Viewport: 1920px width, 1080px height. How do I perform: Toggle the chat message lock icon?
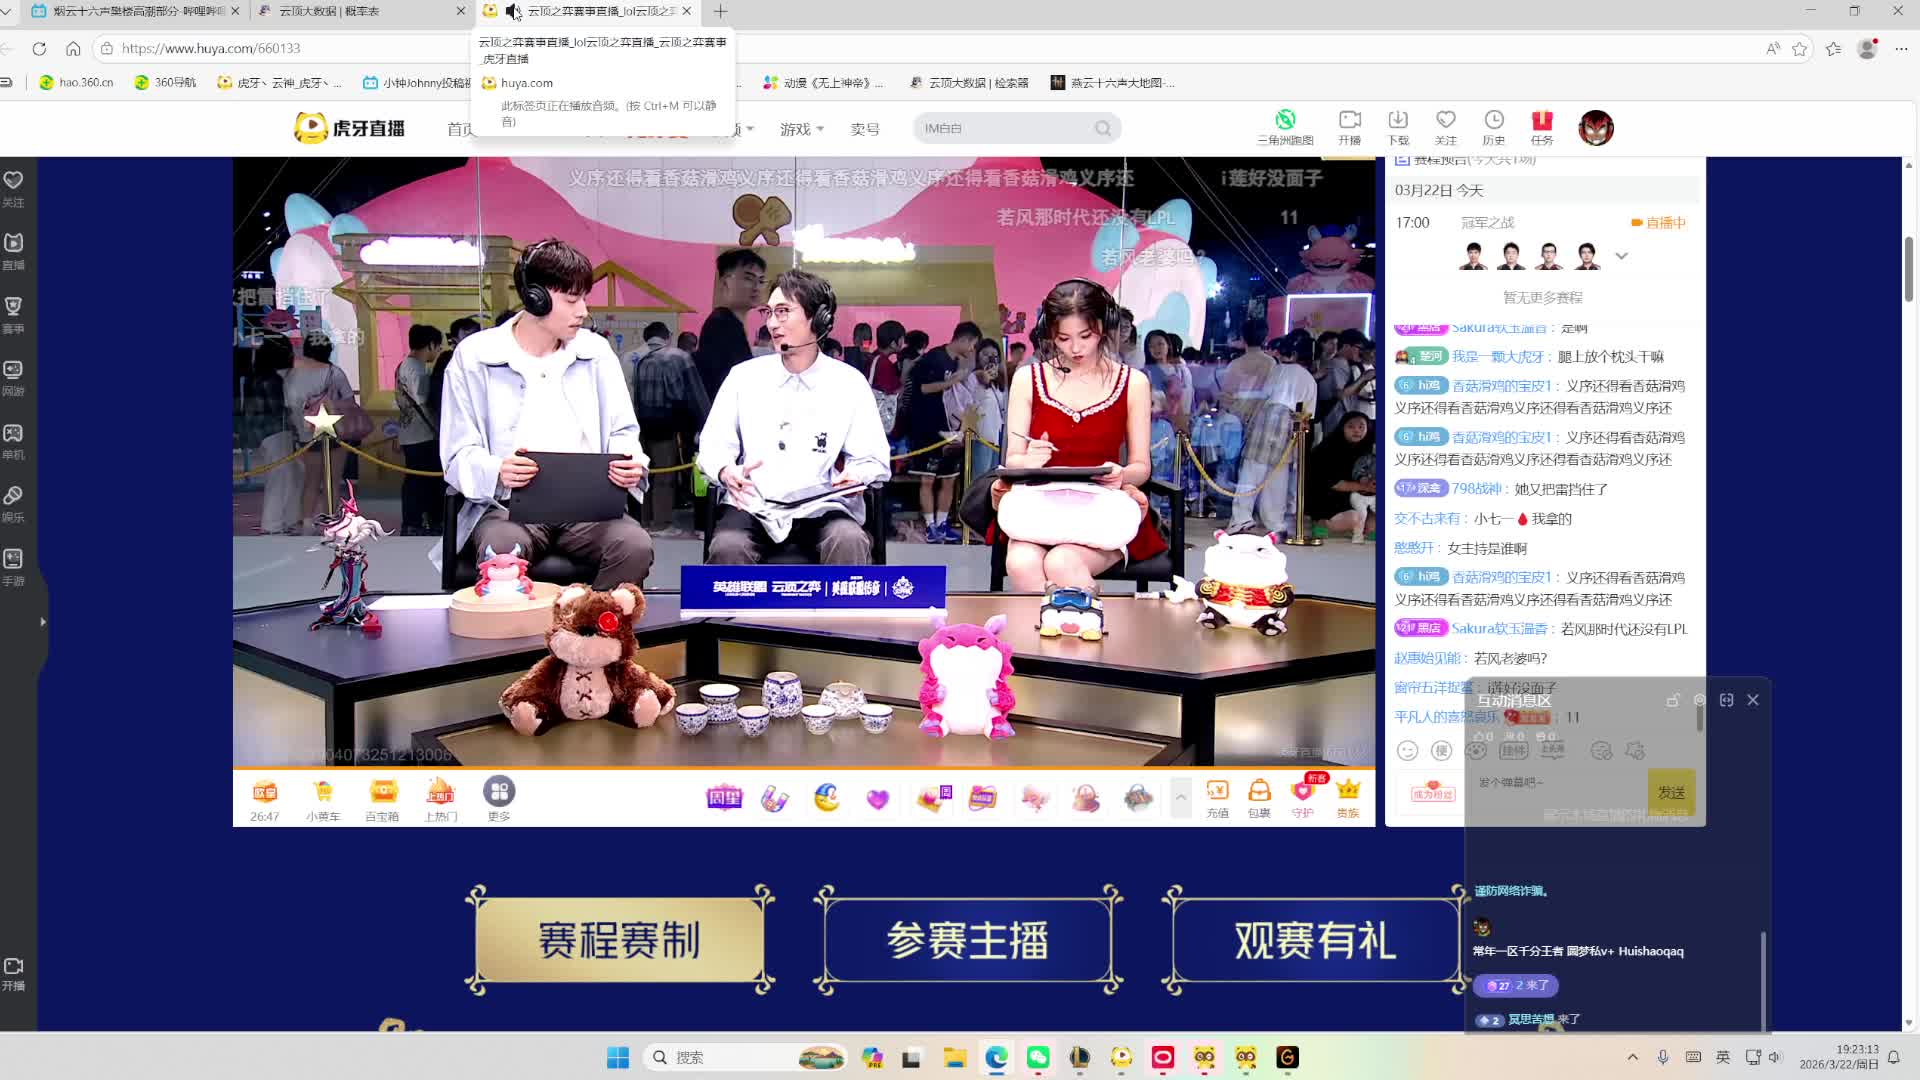pos(1673,701)
